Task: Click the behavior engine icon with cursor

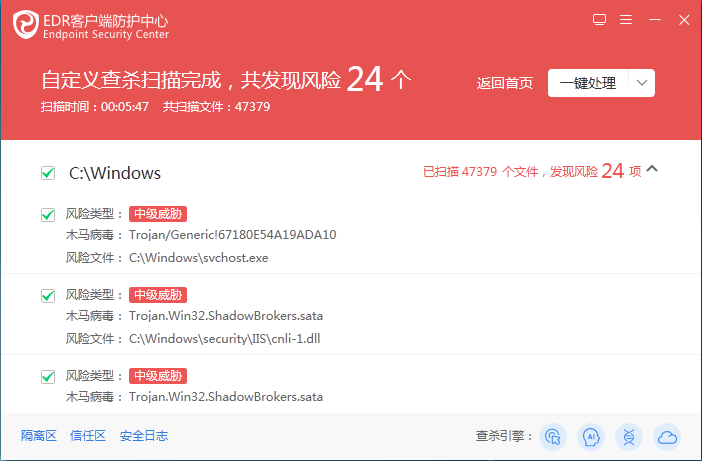Action: point(553,436)
